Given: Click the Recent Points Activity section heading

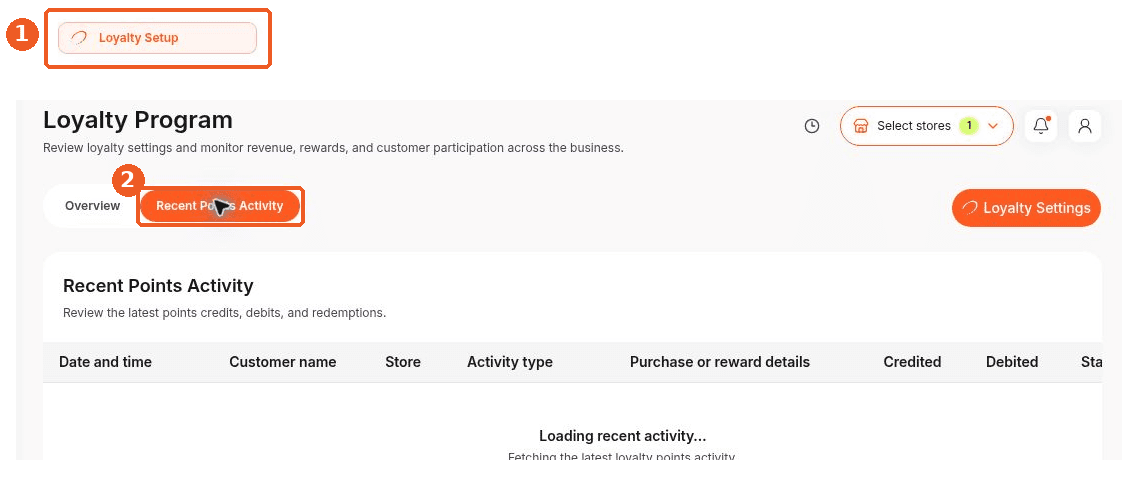Looking at the screenshot, I should pyautogui.click(x=158, y=286).
